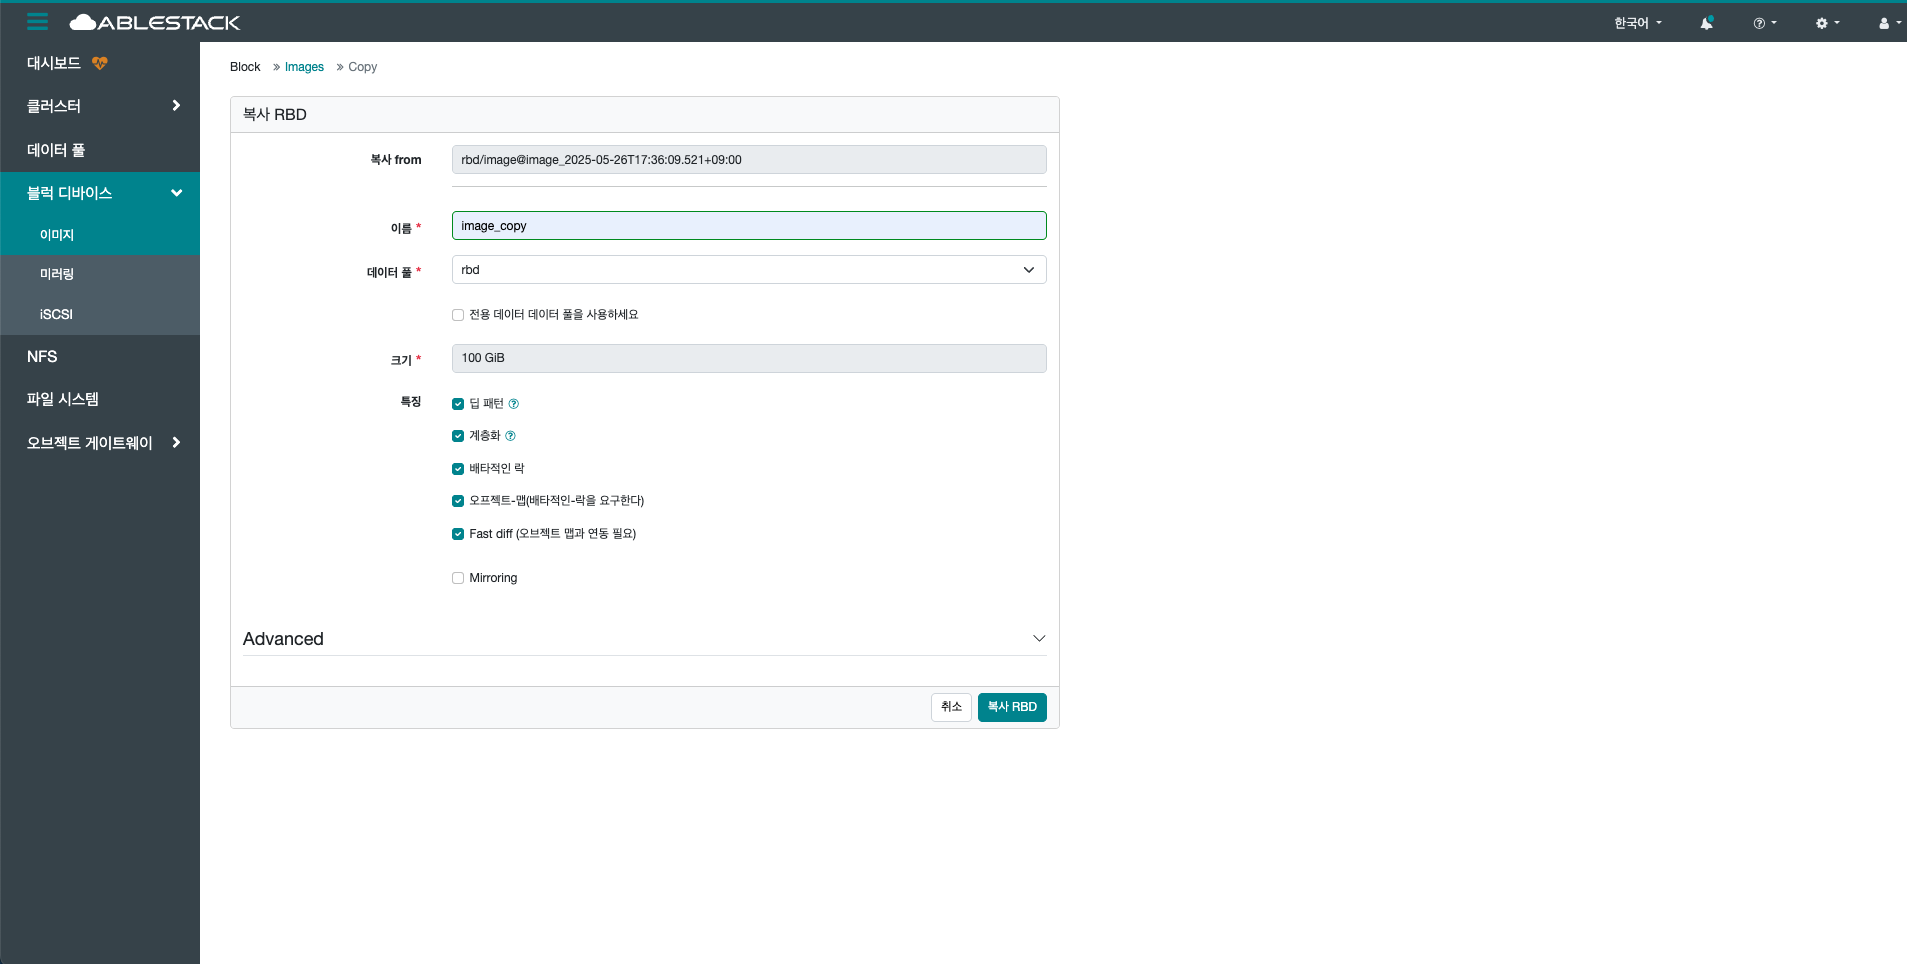Toggle the hamburger sidebar menu icon
This screenshot has width=1907, height=964.
(38, 21)
